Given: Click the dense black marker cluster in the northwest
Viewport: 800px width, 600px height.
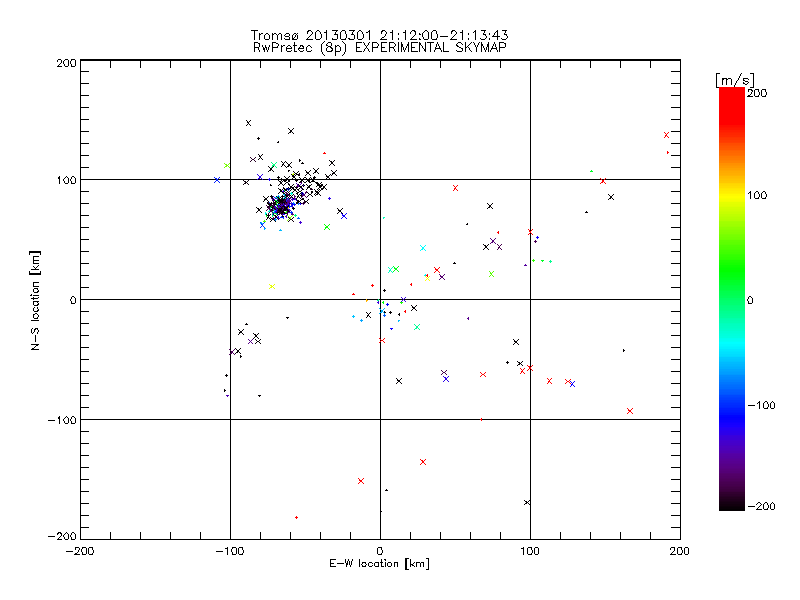Looking at the screenshot, I should (x=282, y=206).
